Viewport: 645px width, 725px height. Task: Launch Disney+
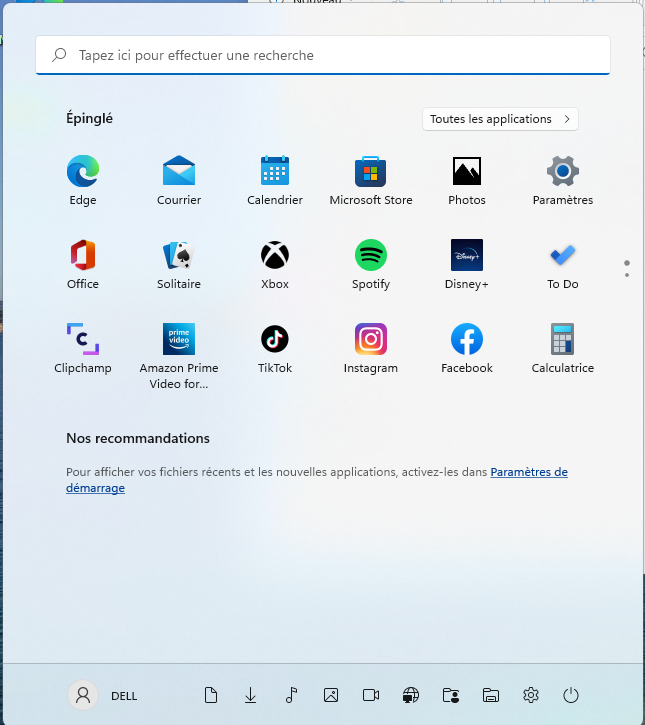pyautogui.click(x=467, y=264)
